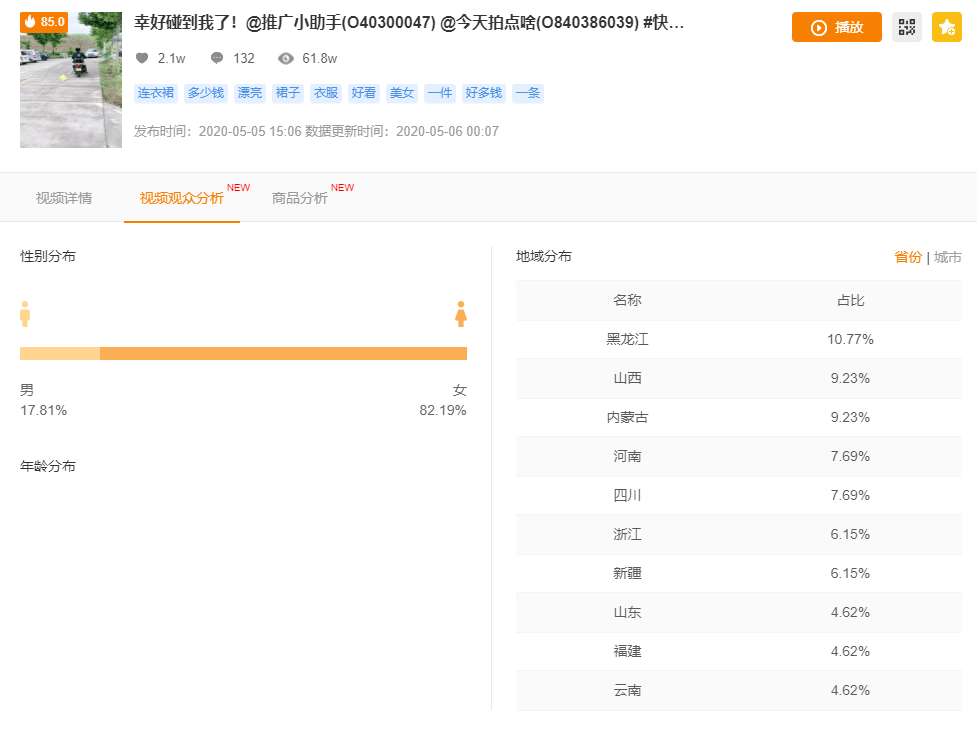Click the video thumbnail at top left
Screen dimensions: 977x753
tap(70, 80)
